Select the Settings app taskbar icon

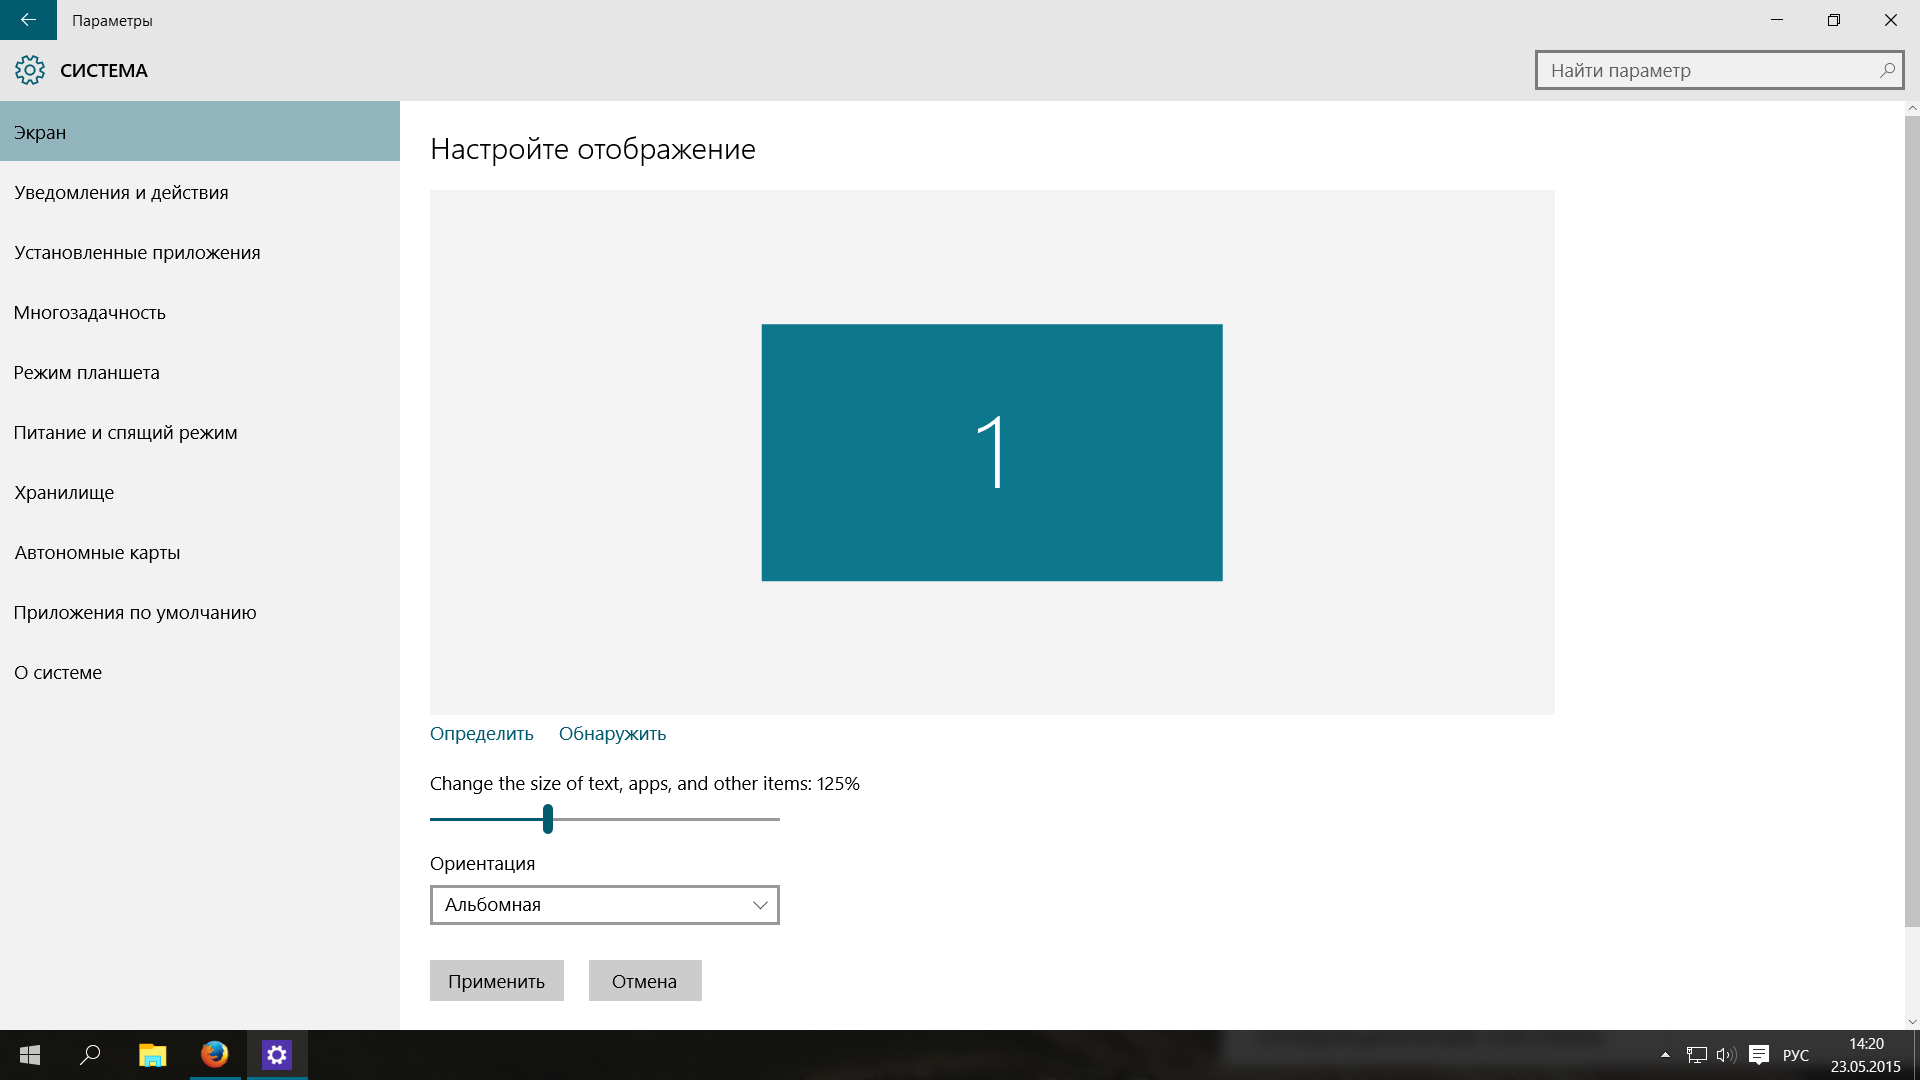click(277, 1055)
